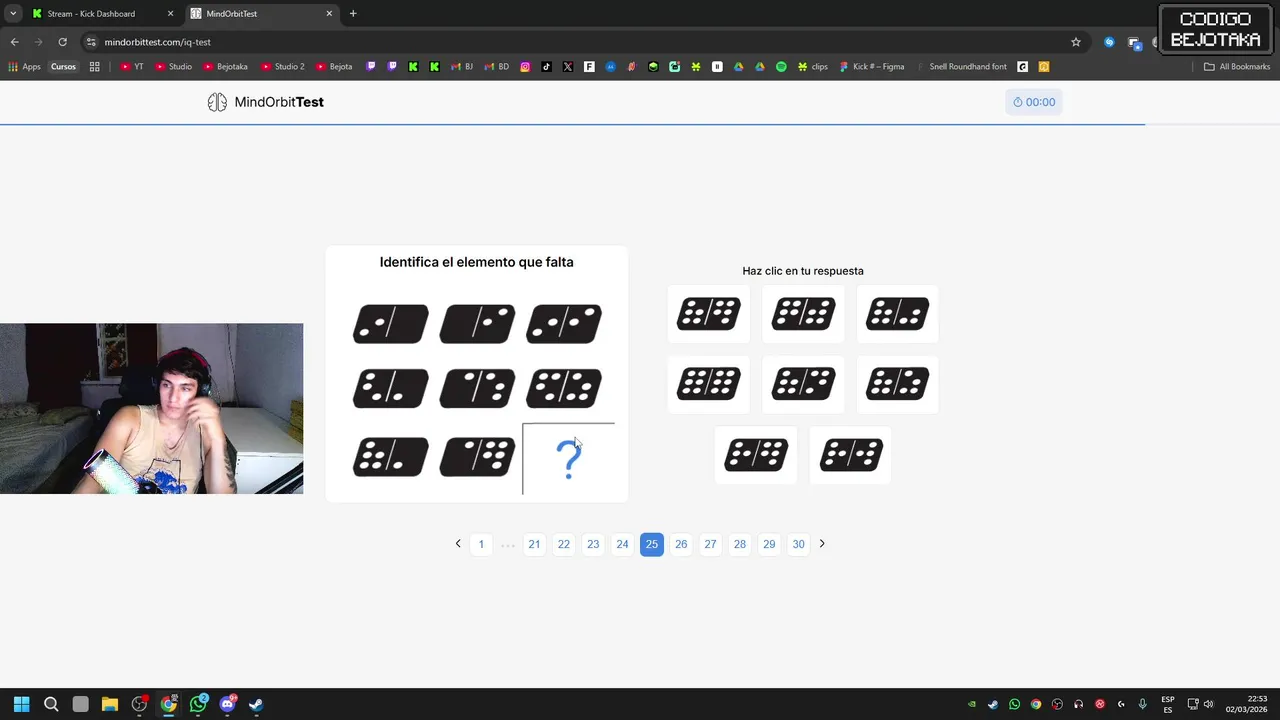1280x720 pixels.
Task: Open WhatsApp from the taskbar
Action: [x=198, y=704]
